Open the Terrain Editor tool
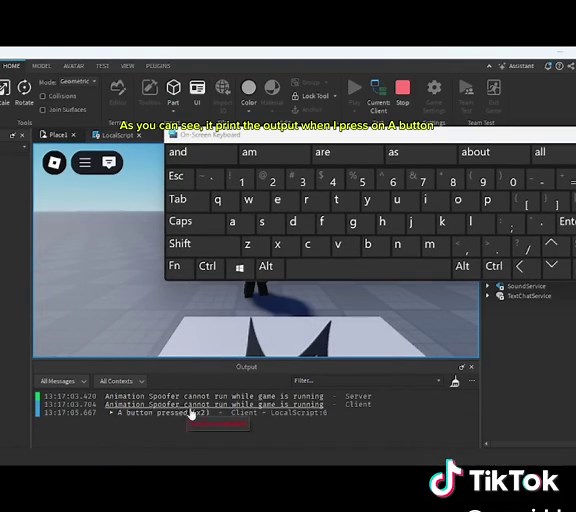This screenshot has width=576, height=512. coord(118,92)
